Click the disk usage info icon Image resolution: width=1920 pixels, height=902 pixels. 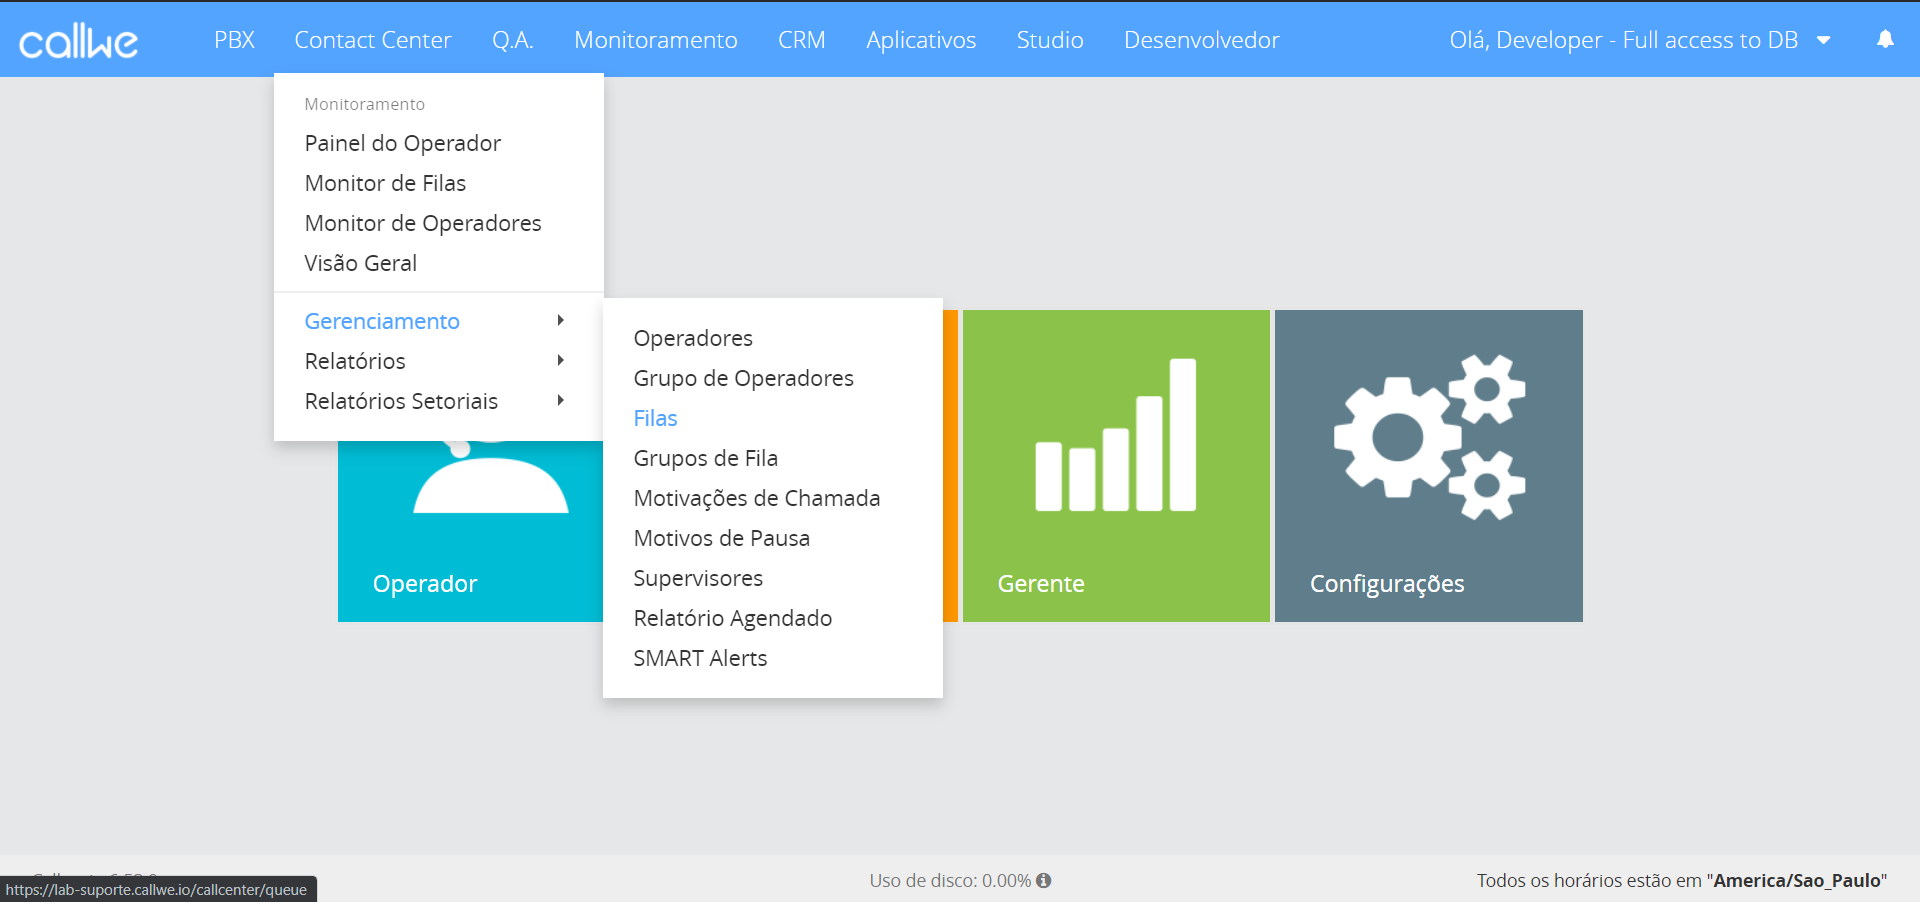click(1044, 880)
